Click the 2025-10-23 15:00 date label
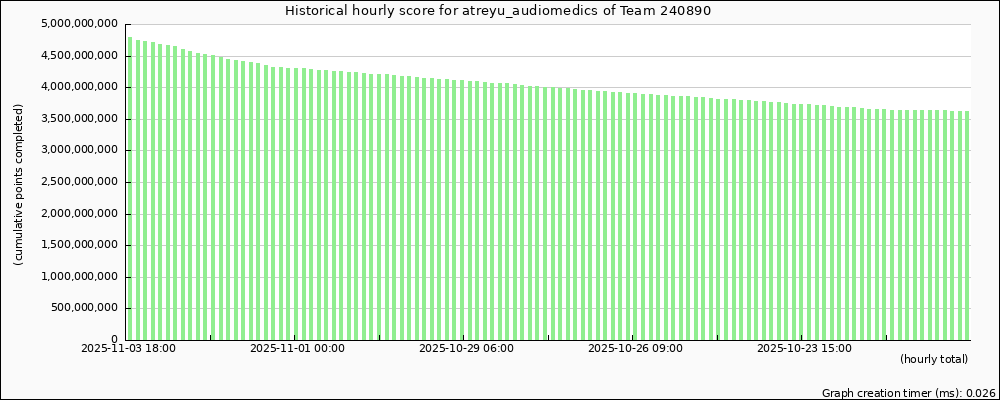This screenshot has width=1000, height=400. [x=805, y=349]
